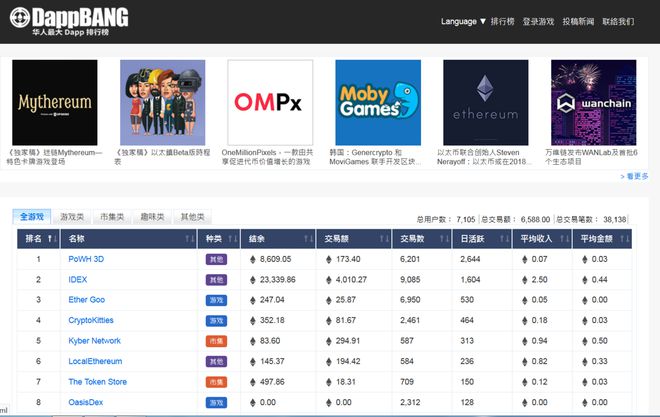Open the Mythereum news thumbnail
This screenshot has height=417, width=660.
[x=55, y=102]
